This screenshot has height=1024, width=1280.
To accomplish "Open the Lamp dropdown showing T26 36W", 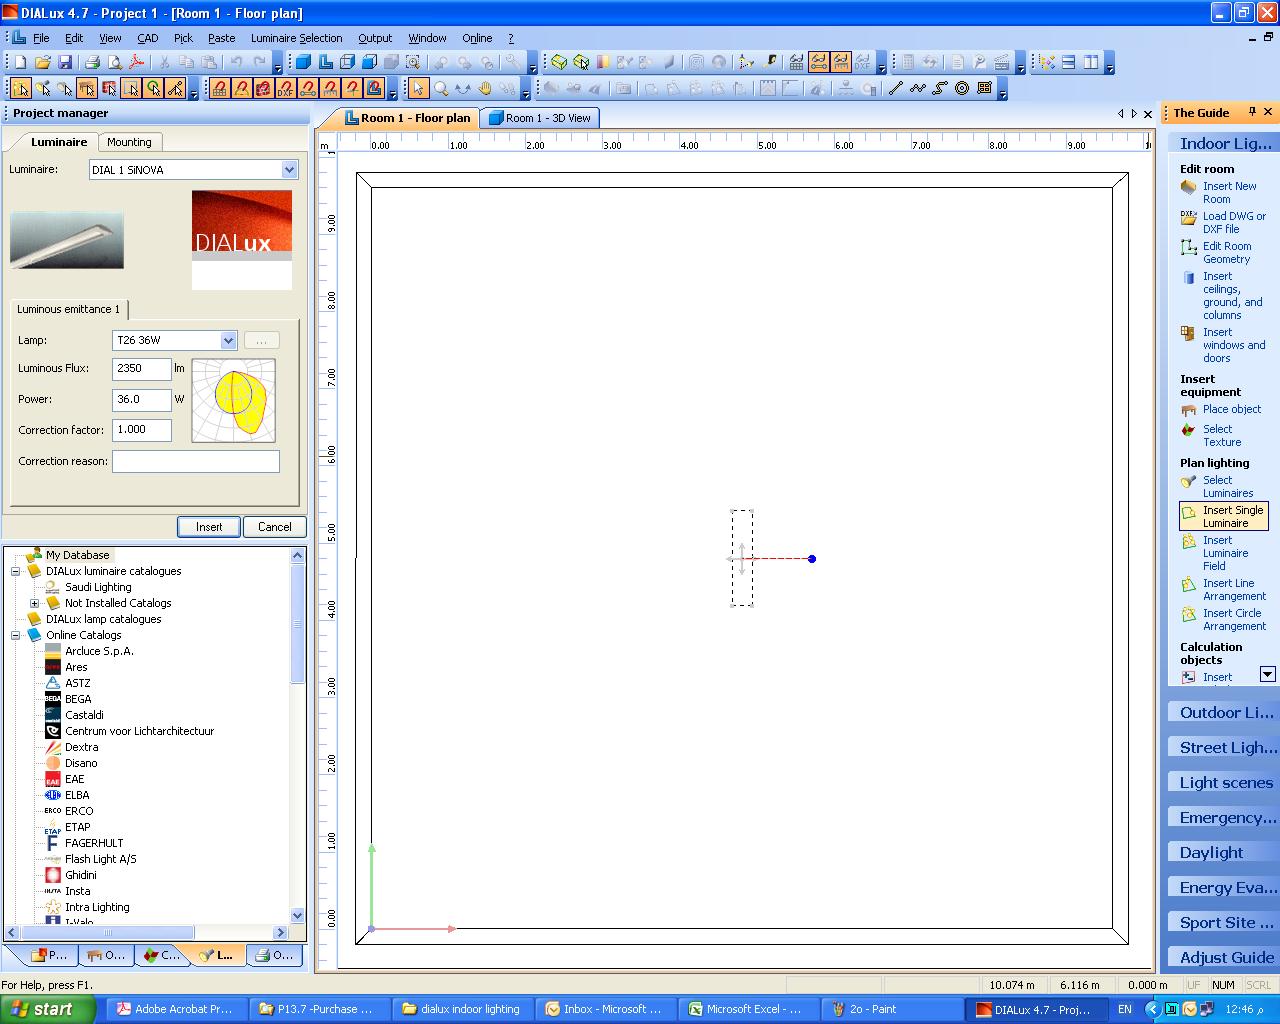I will [x=227, y=340].
